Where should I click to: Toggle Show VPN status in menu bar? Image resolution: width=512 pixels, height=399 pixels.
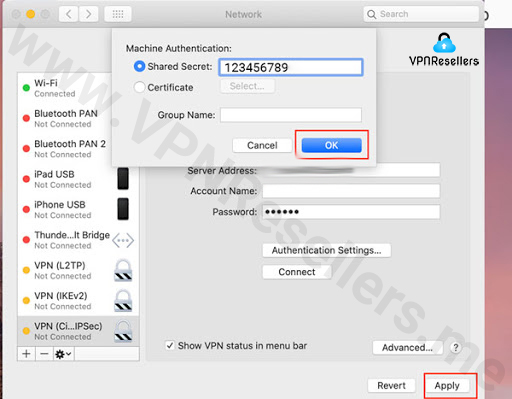point(170,346)
